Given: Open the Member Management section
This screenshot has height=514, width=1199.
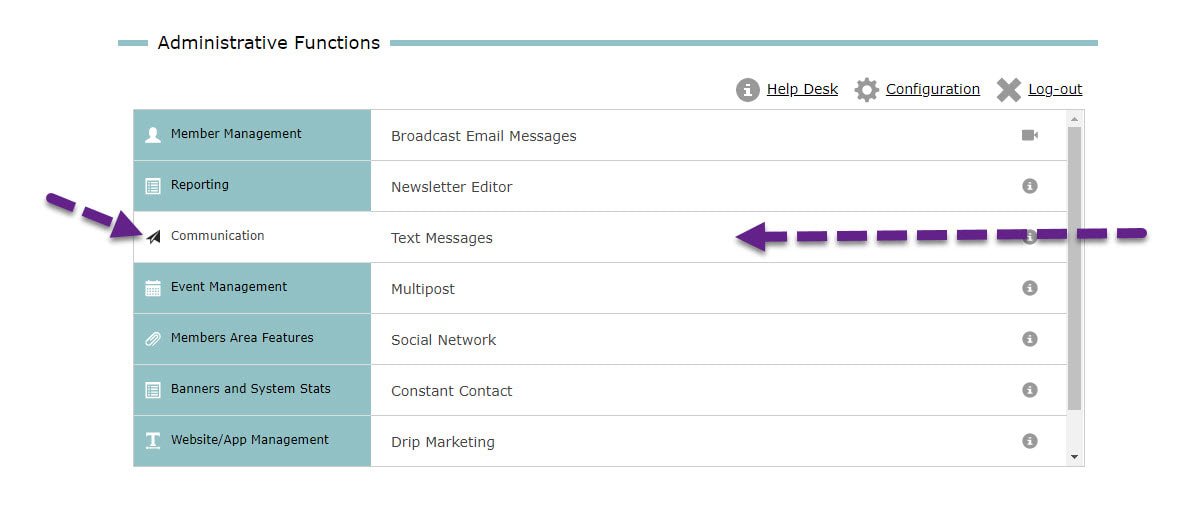Looking at the screenshot, I should pyautogui.click(x=252, y=135).
